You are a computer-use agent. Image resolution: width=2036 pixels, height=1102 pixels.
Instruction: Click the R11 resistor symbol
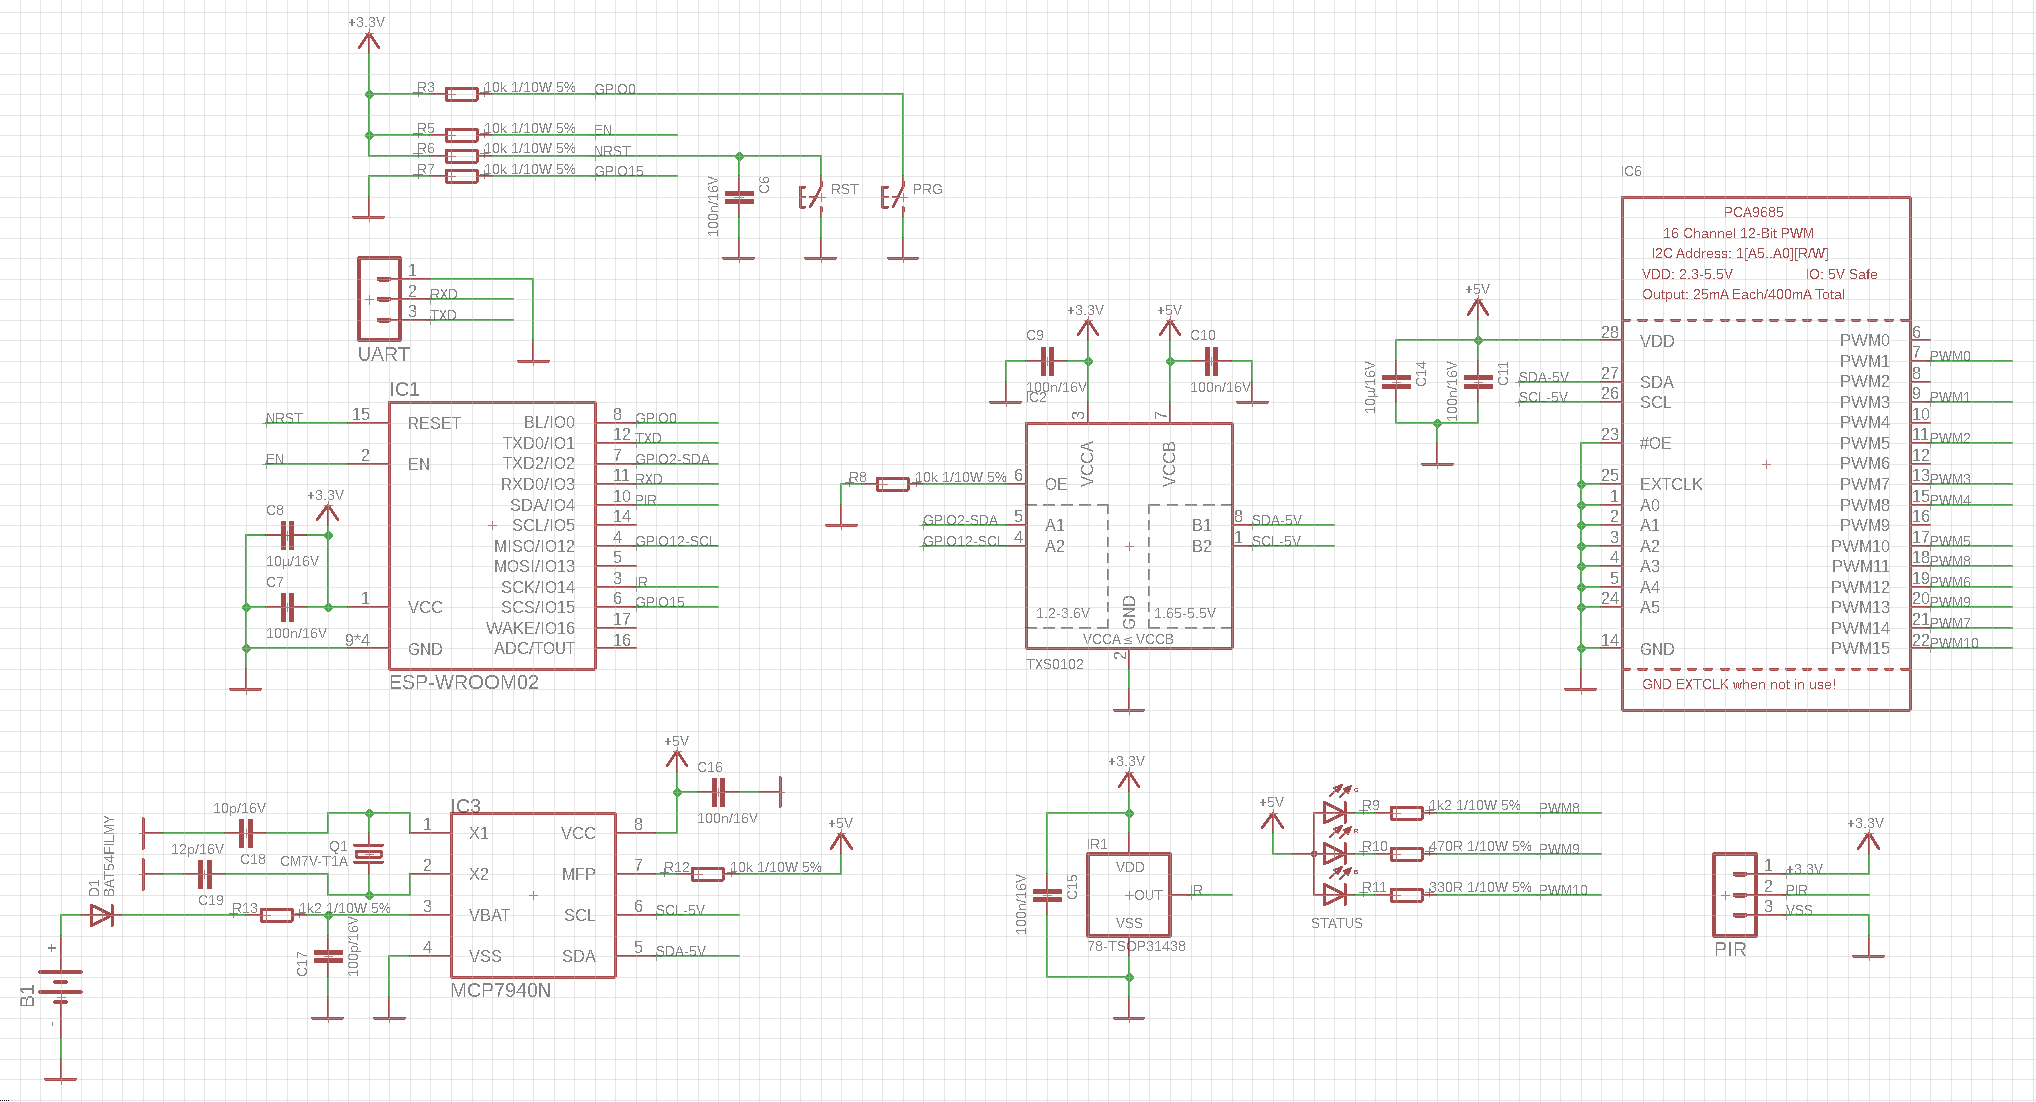point(1406,895)
